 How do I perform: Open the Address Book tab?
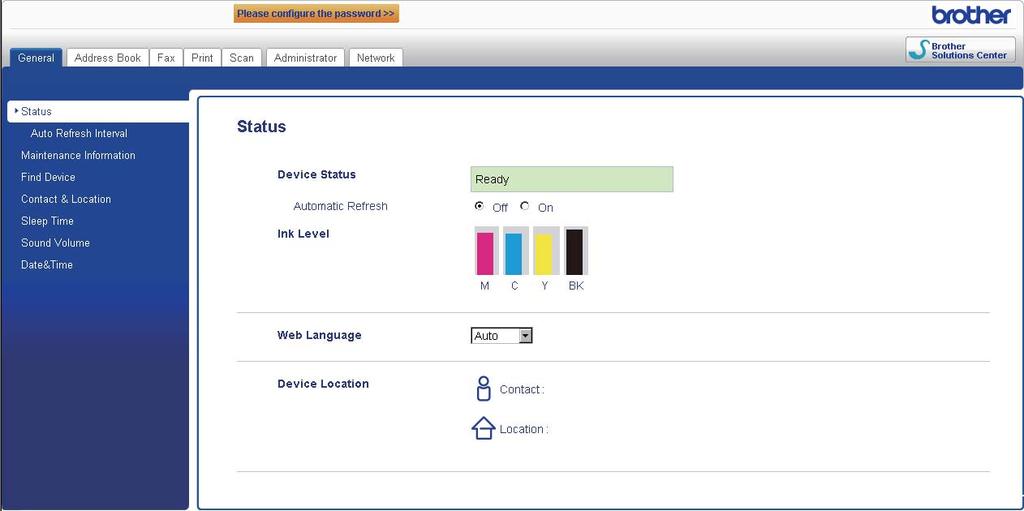(108, 58)
